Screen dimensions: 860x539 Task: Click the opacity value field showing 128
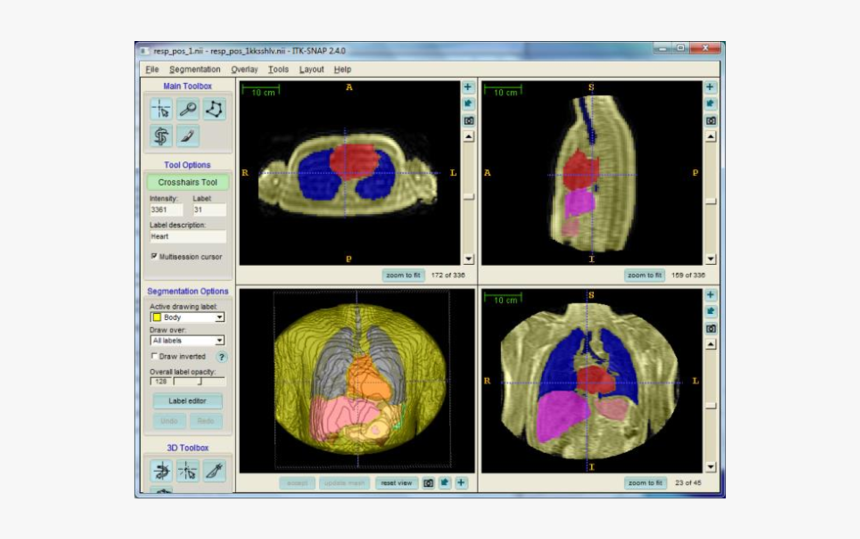[161, 381]
